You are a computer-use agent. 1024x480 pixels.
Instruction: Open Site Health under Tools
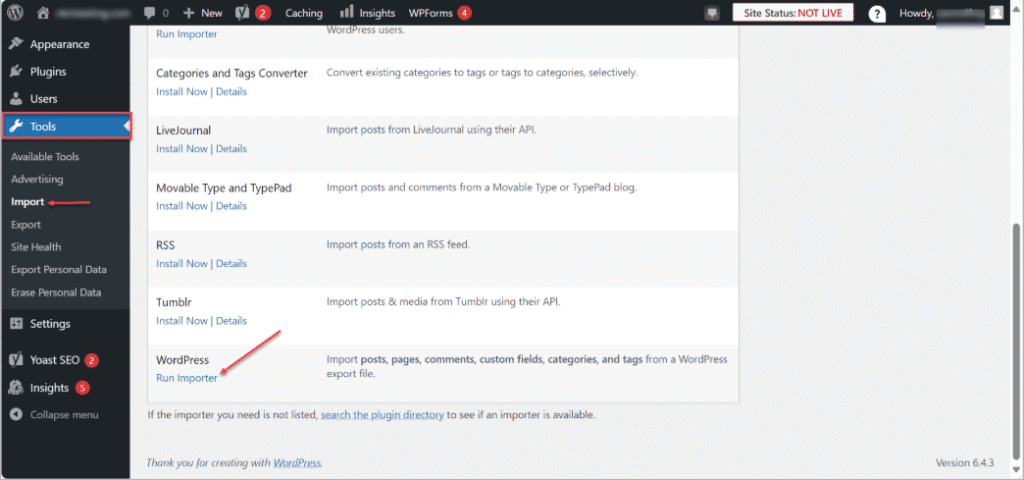tap(36, 247)
